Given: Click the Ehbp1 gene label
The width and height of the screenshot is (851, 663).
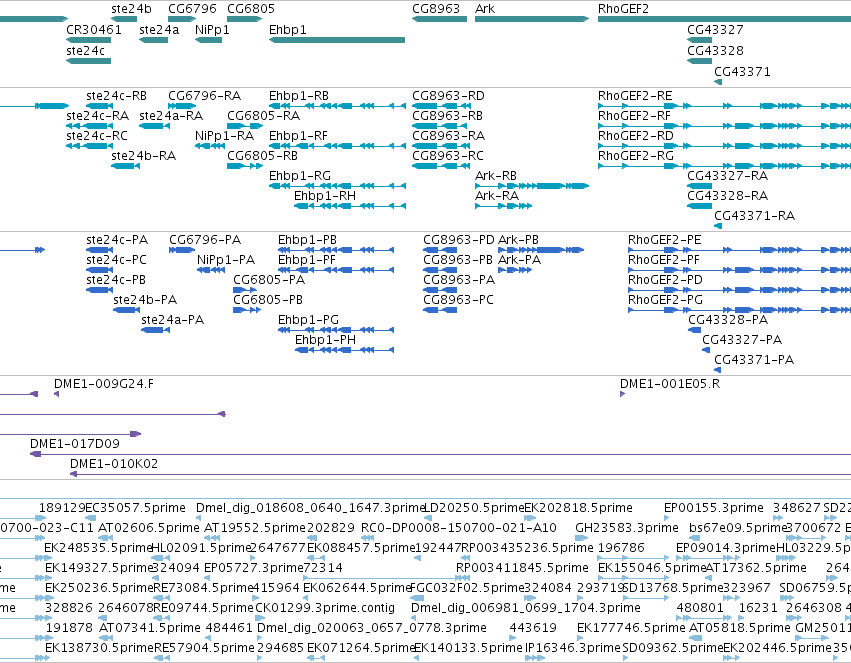Looking at the screenshot, I should tap(288, 29).
